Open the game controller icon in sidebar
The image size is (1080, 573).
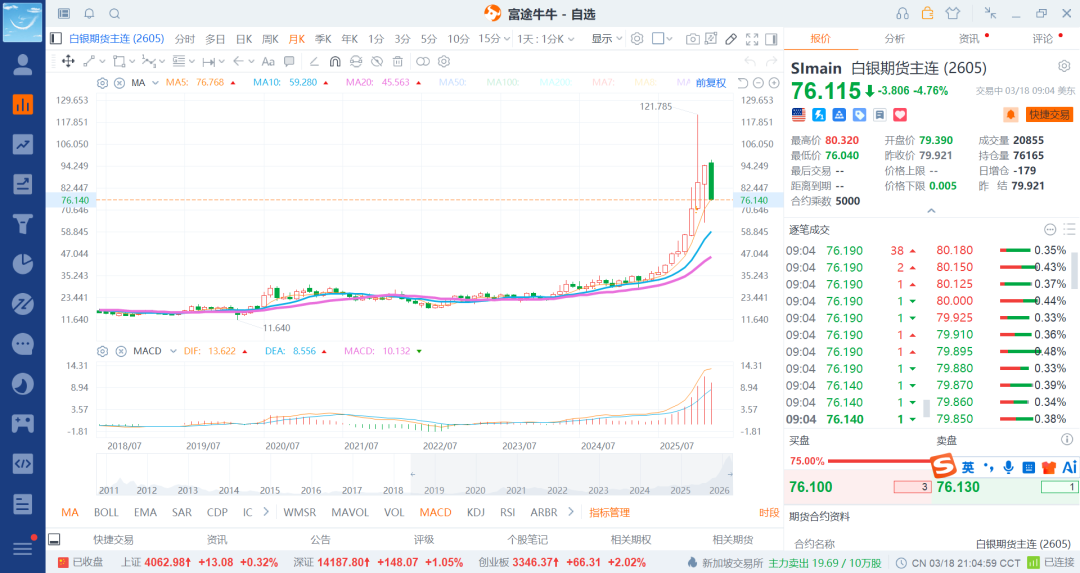click(x=23, y=424)
